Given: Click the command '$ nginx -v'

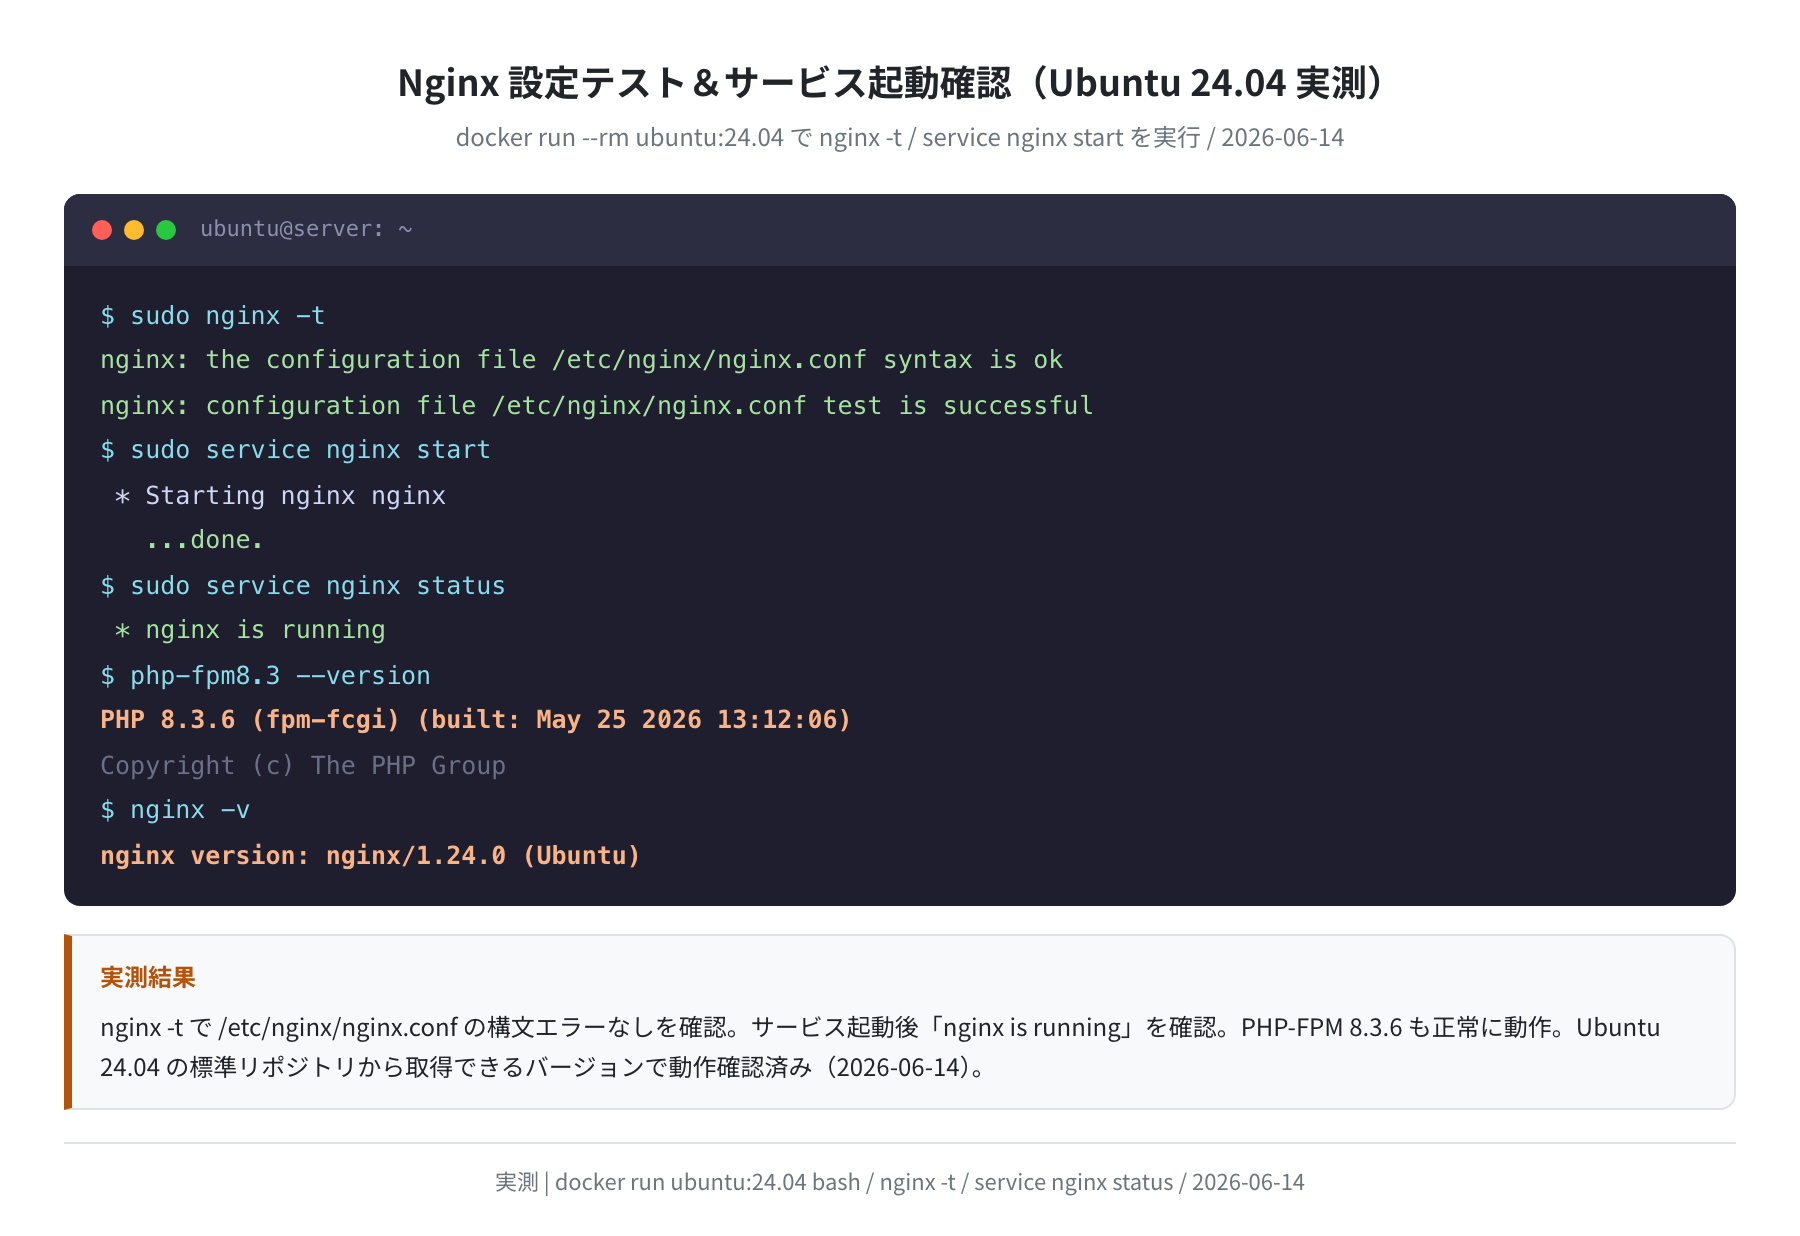Looking at the screenshot, I should (x=175, y=810).
